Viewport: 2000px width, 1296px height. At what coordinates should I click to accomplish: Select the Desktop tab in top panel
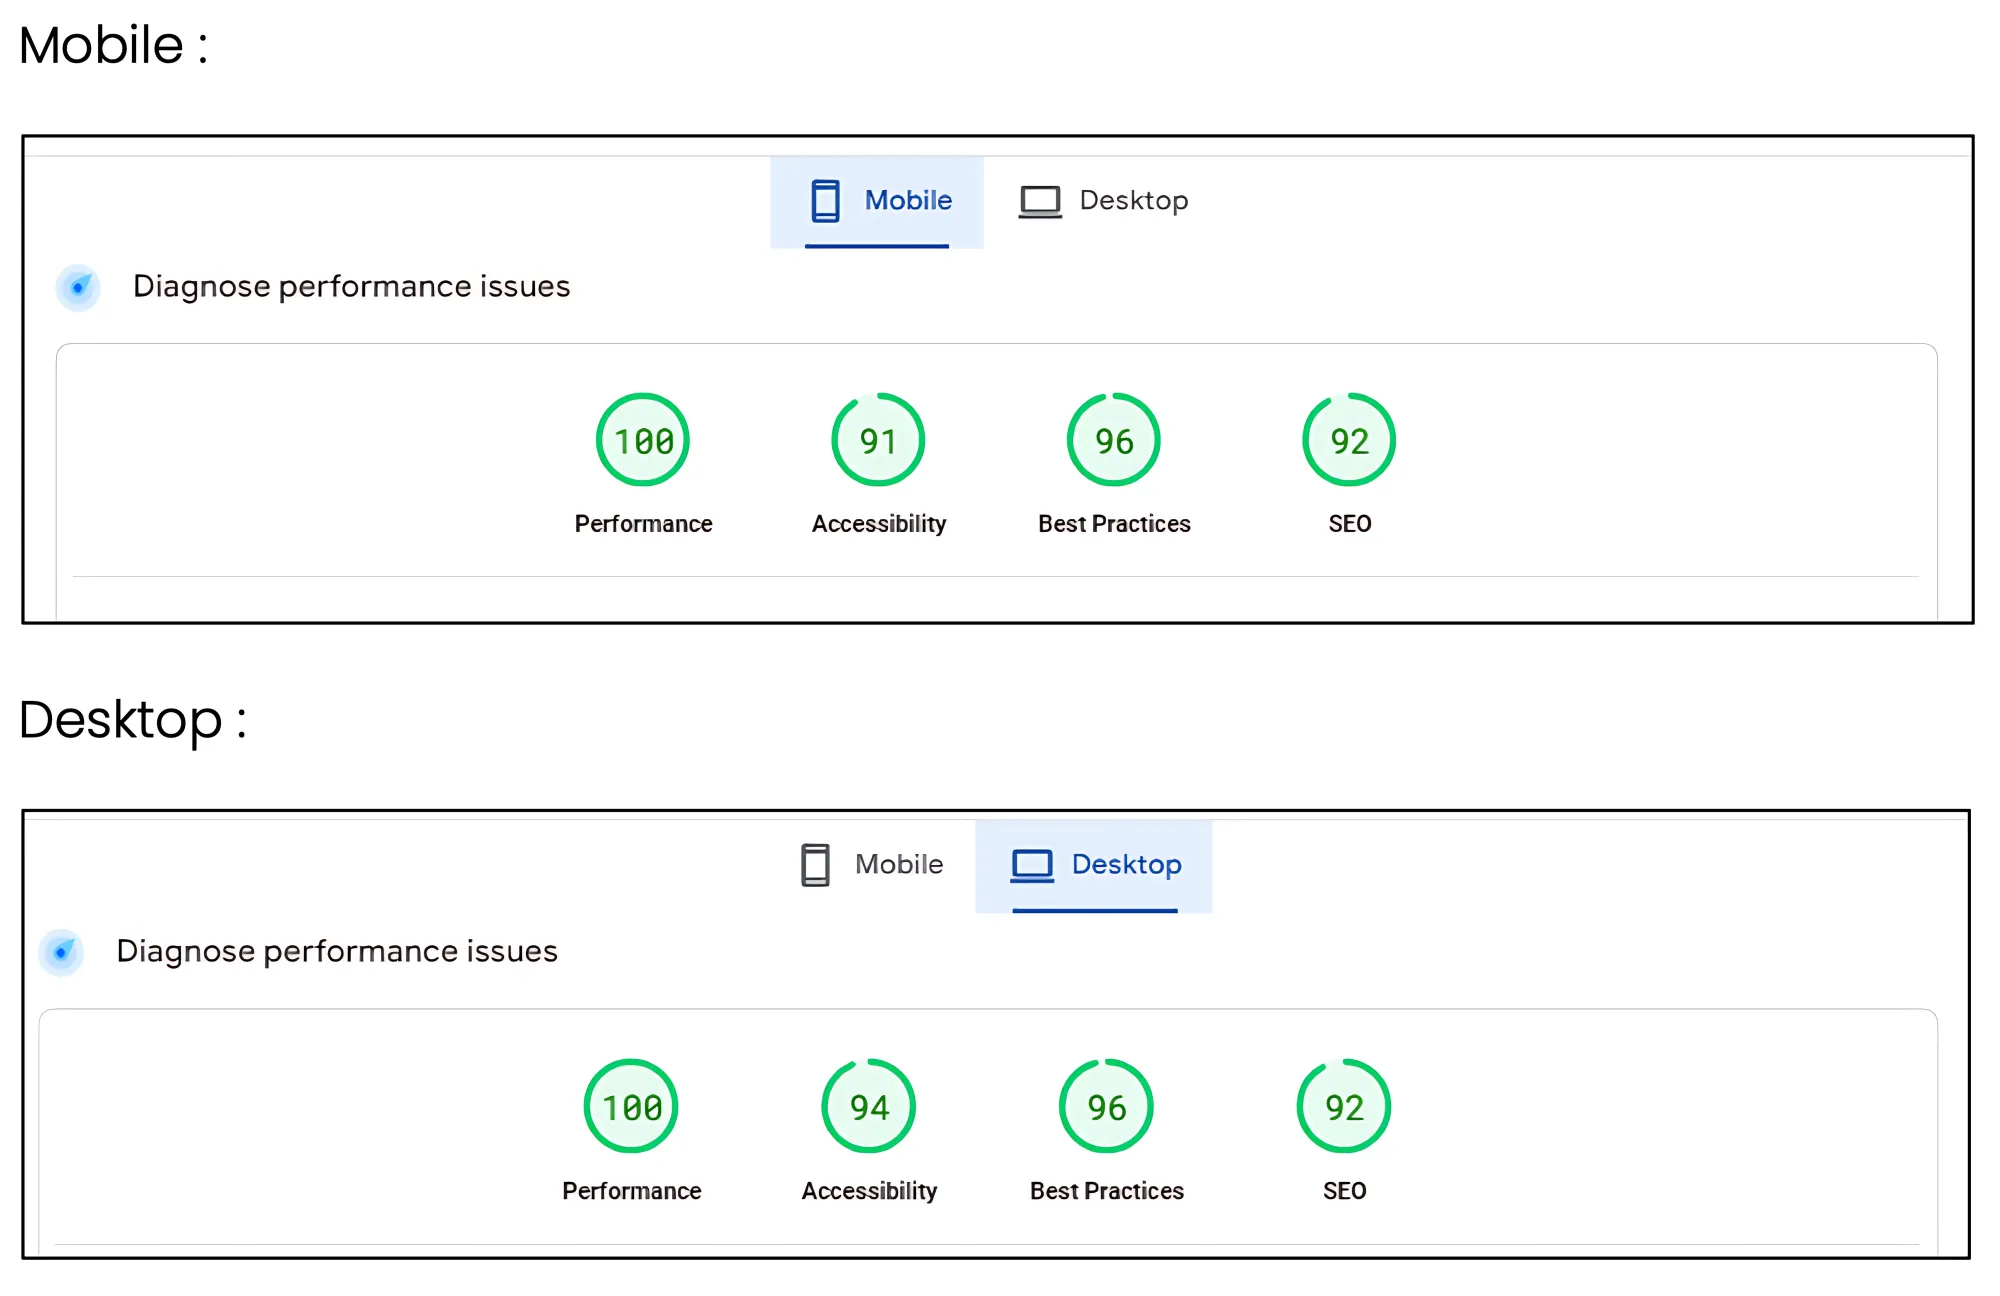[x=1104, y=201]
